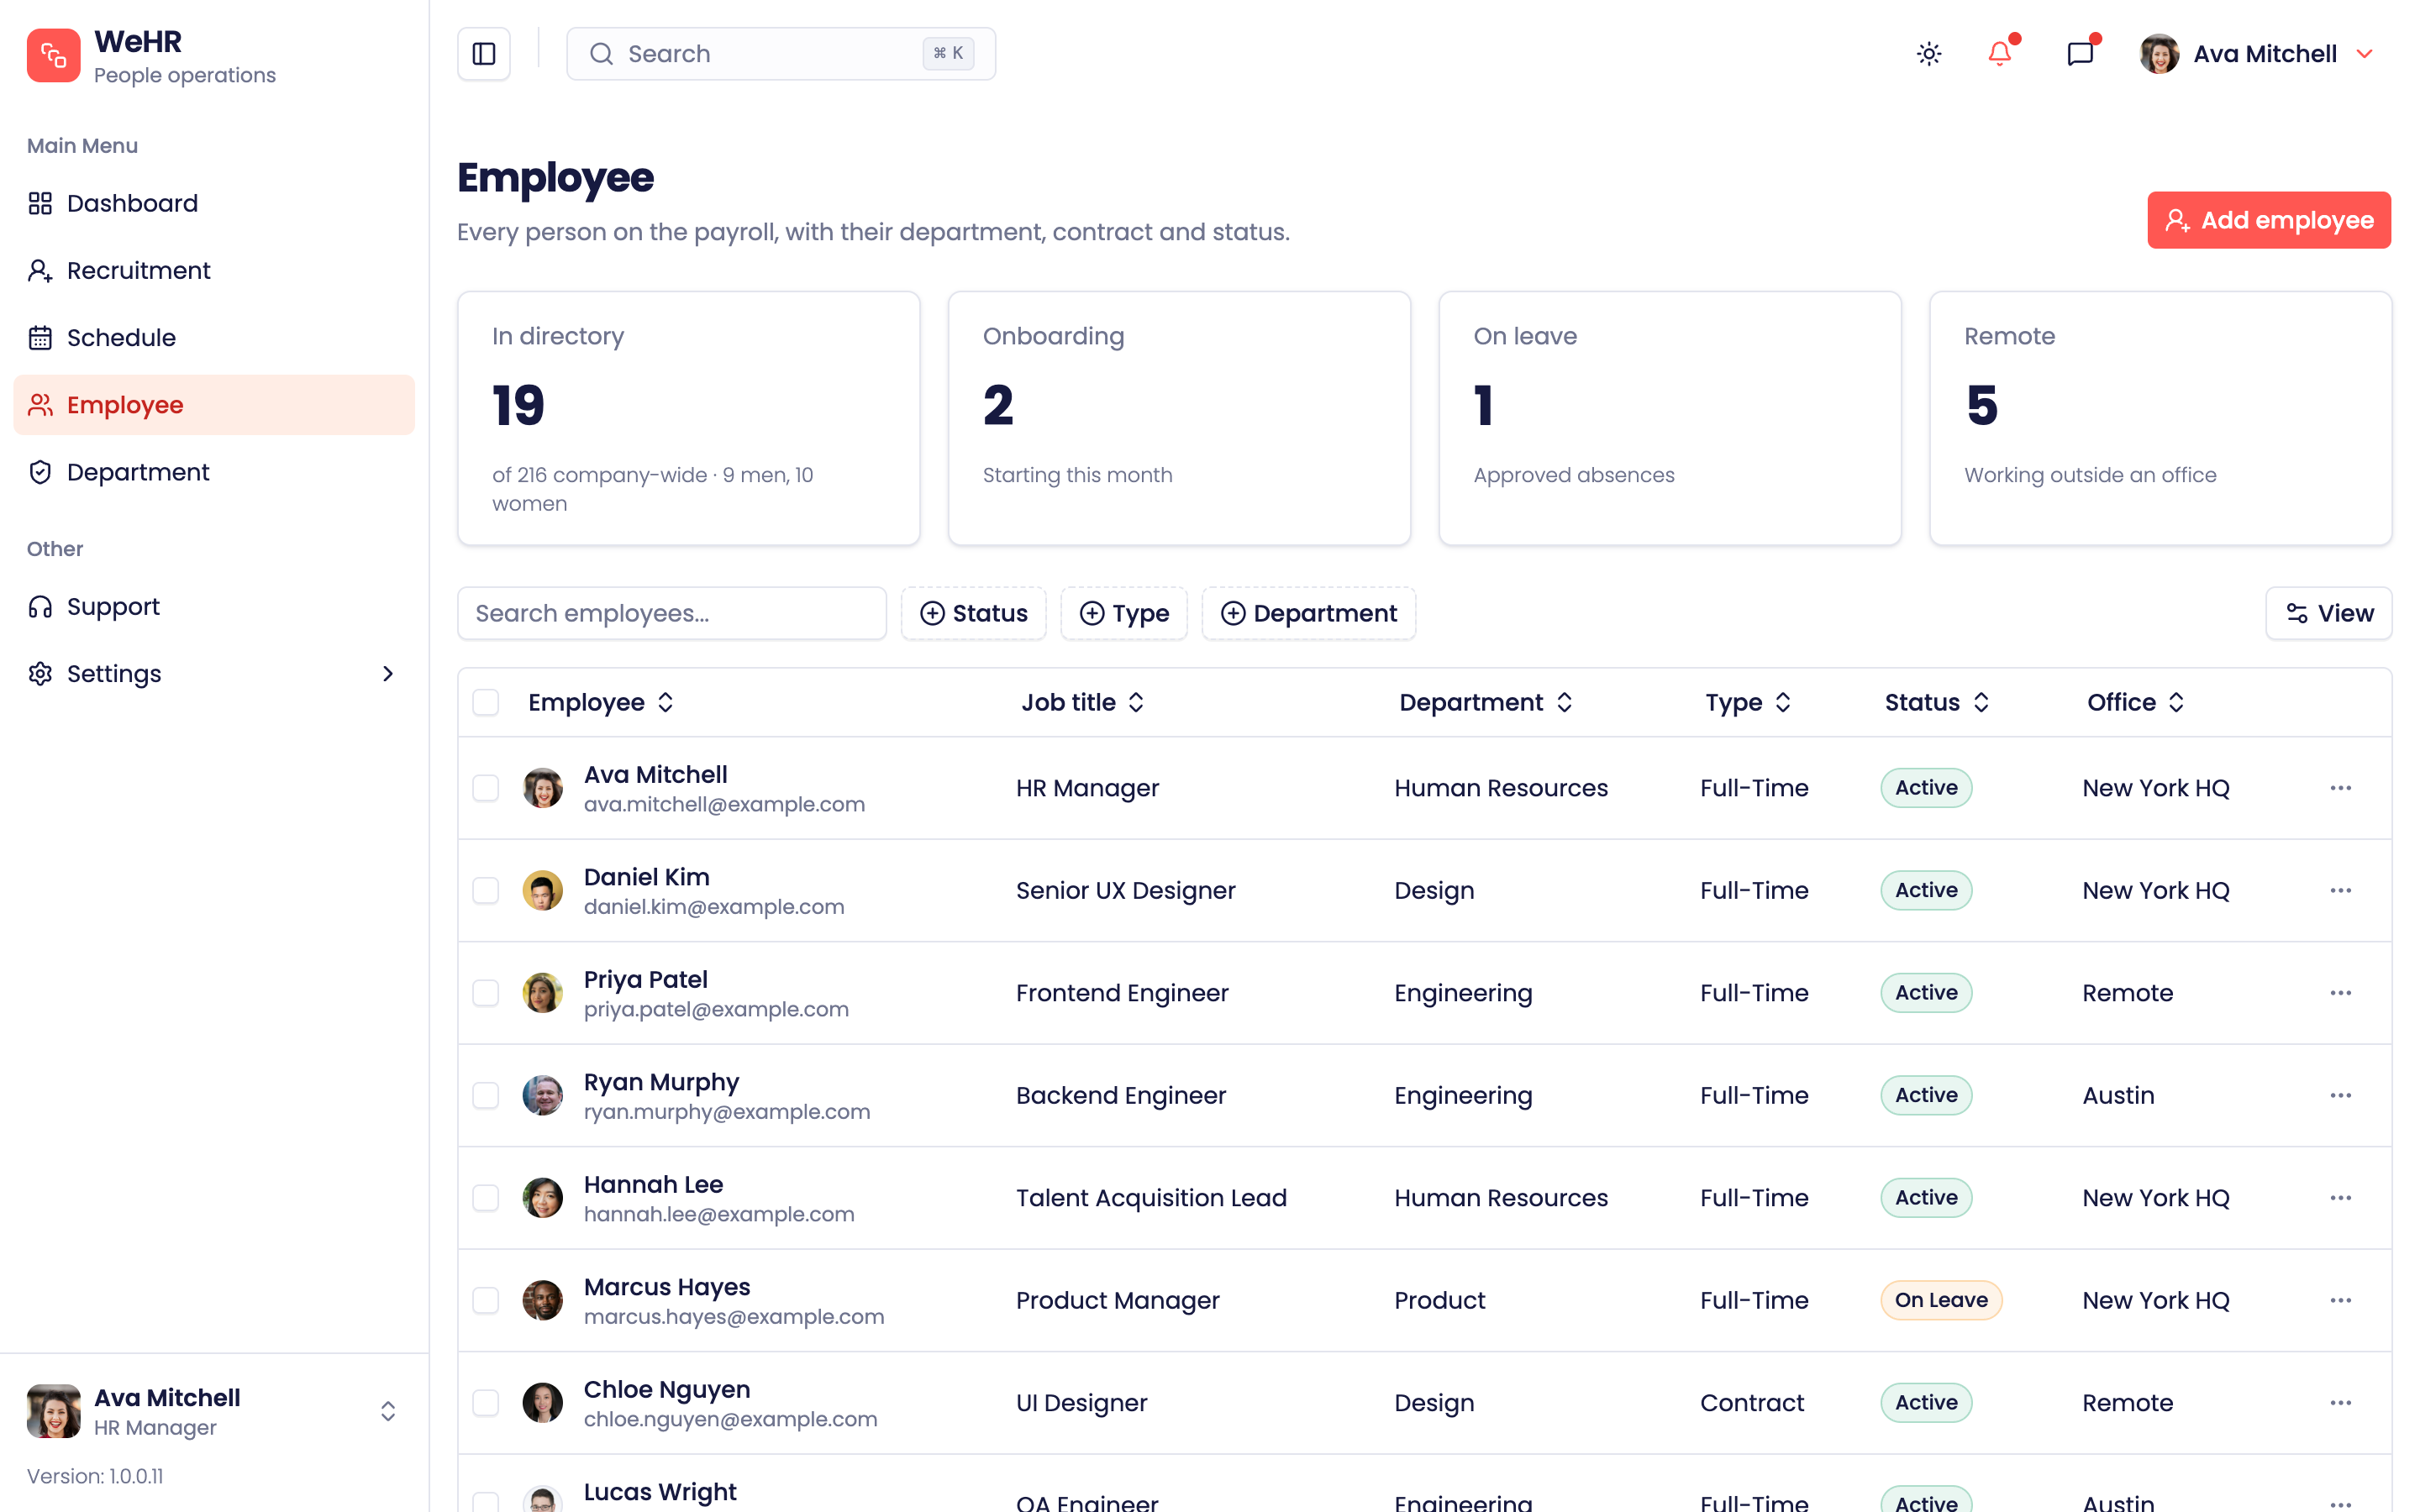The height and width of the screenshot is (1512, 2420).
Task: Focus the Search employees field
Action: [x=672, y=613]
